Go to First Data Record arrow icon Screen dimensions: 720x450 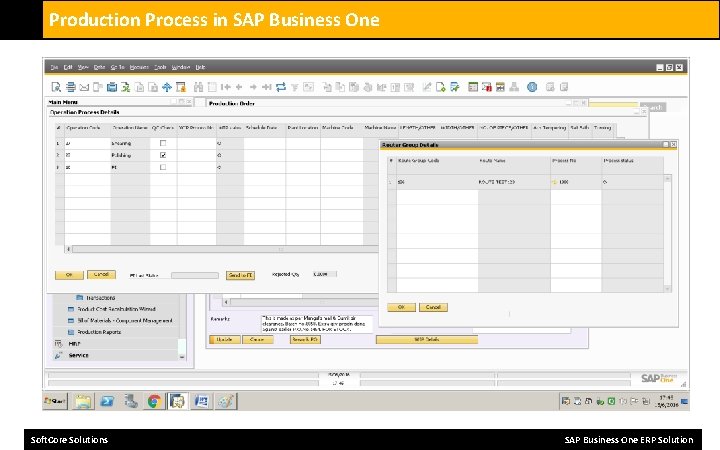pos(225,87)
